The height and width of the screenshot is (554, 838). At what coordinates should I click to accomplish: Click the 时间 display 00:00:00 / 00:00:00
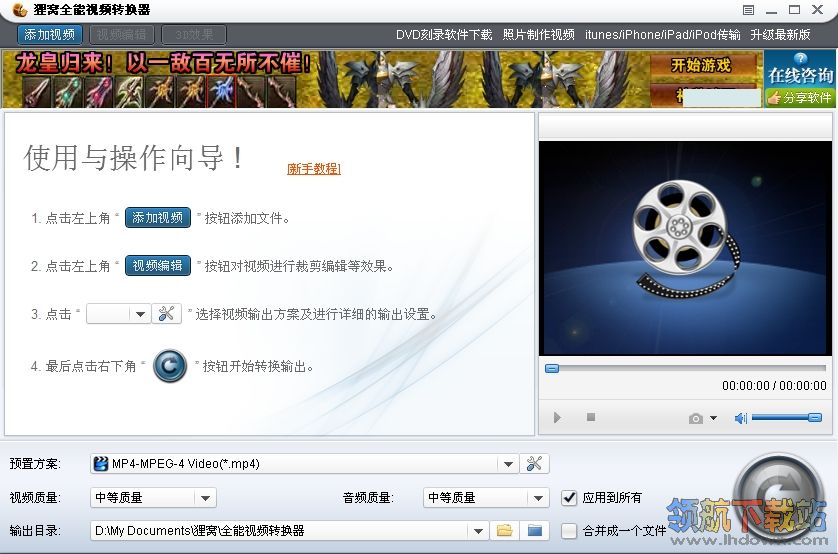tap(774, 386)
